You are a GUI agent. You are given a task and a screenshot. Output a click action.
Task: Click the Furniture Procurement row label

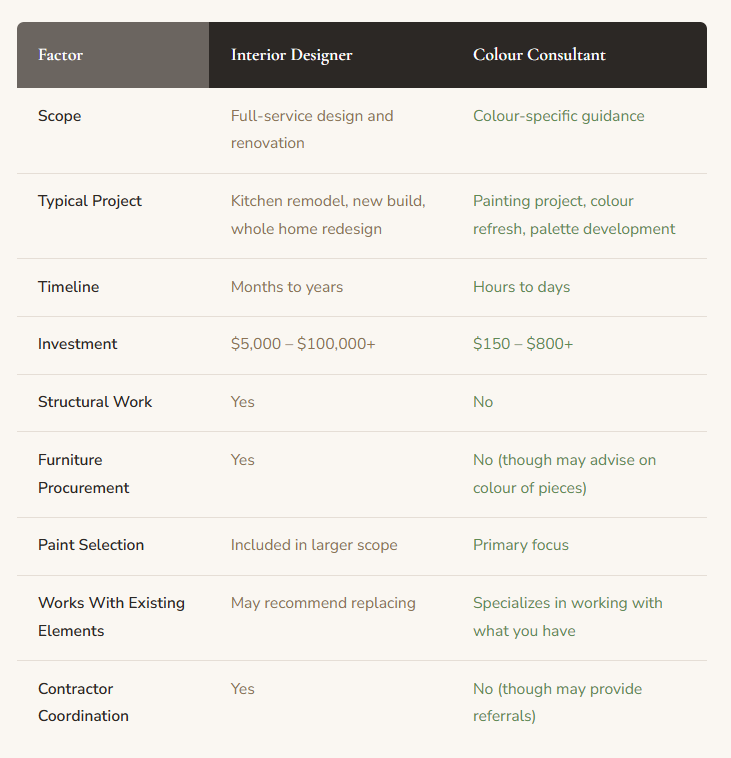pyautogui.click(x=84, y=474)
